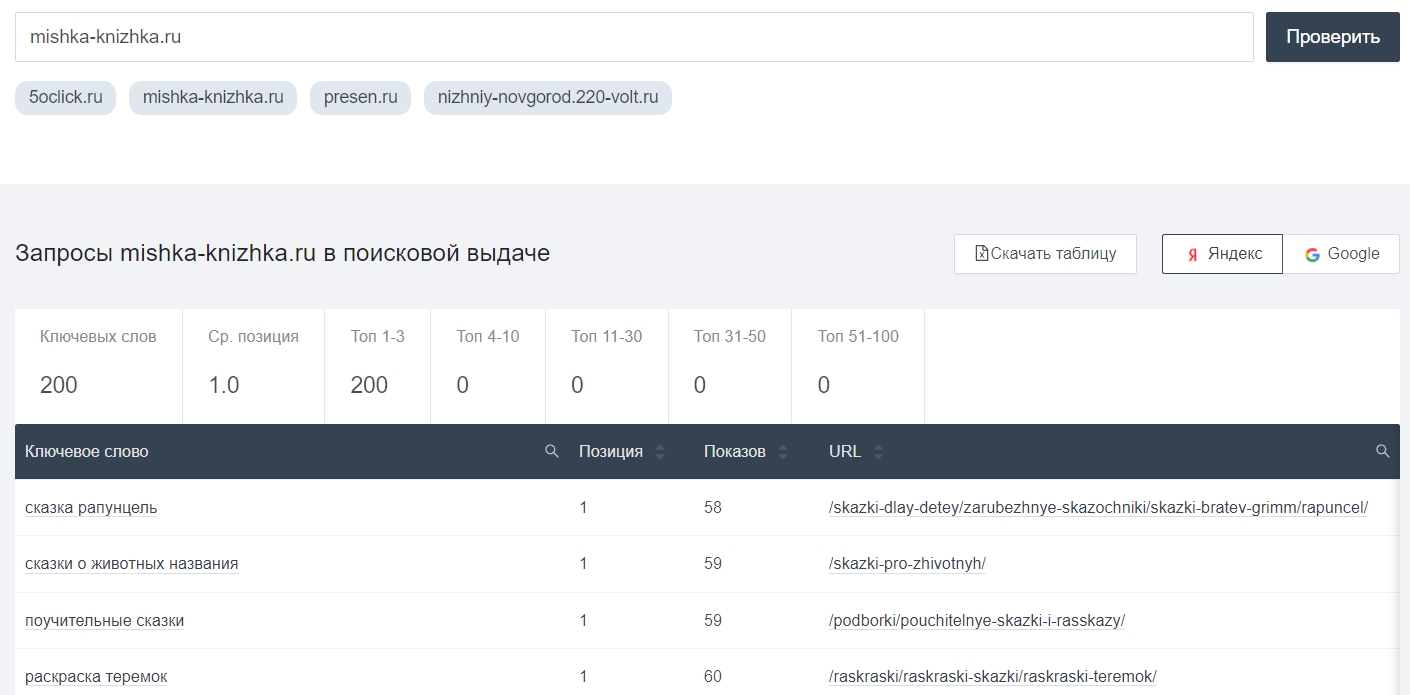The width and height of the screenshot is (1410, 695).
Task: Select the presen.ru domain chip
Action: coord(361,98)
